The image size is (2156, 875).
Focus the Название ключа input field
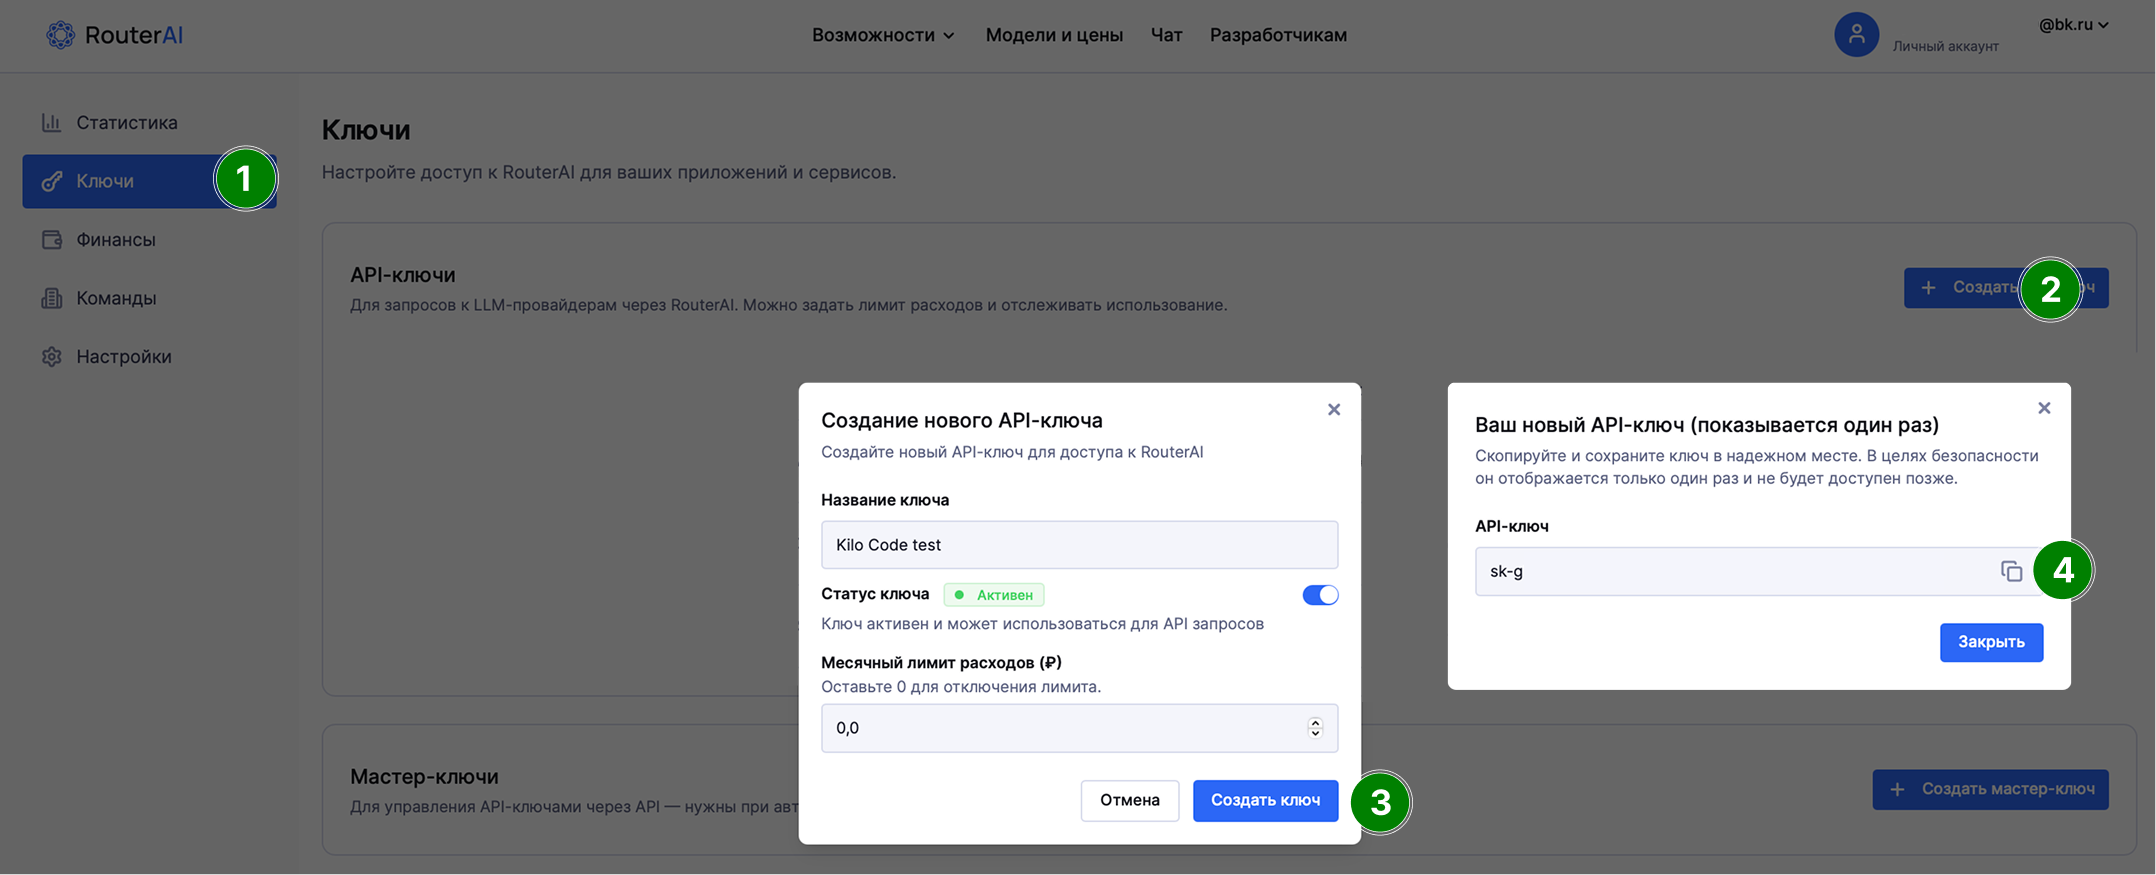coord(1079,545)
